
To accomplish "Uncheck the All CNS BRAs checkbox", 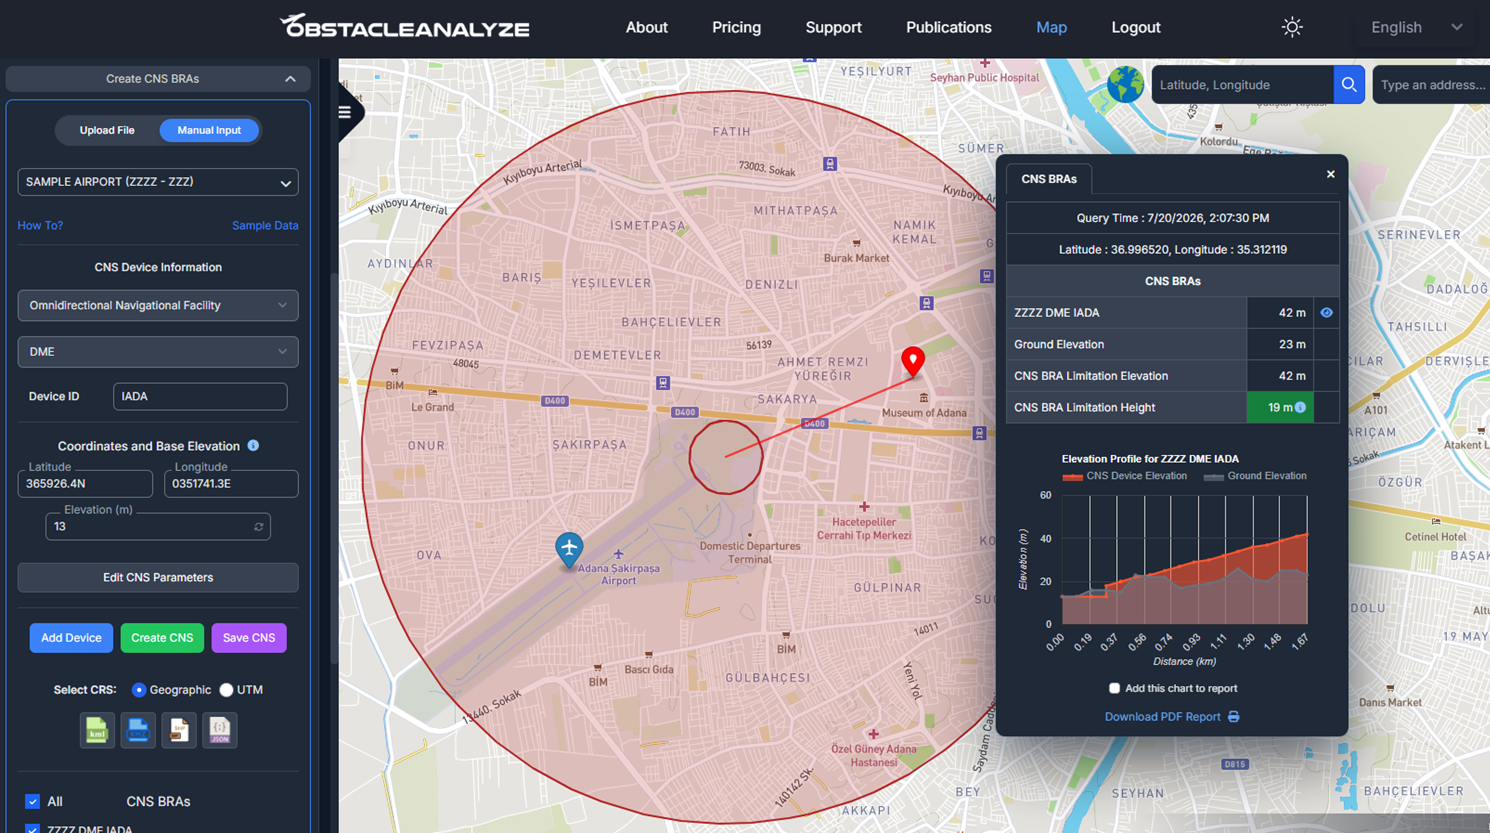I will pos(32,801).
